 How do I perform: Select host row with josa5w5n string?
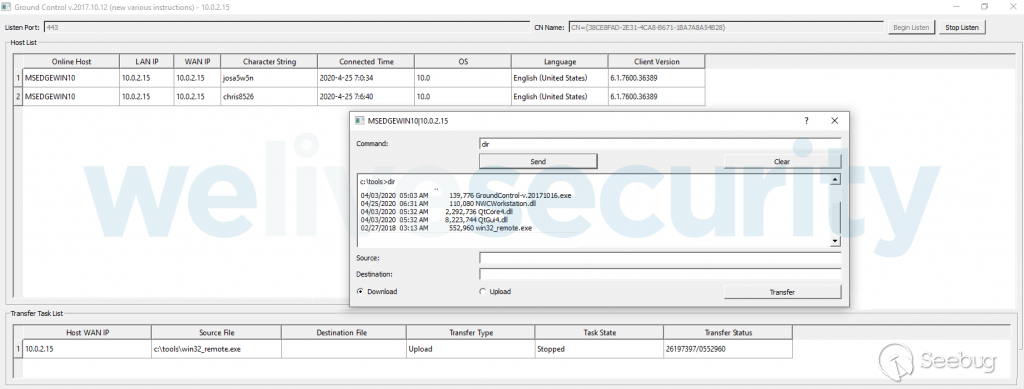pyautogui.click(x=359, y=78)
